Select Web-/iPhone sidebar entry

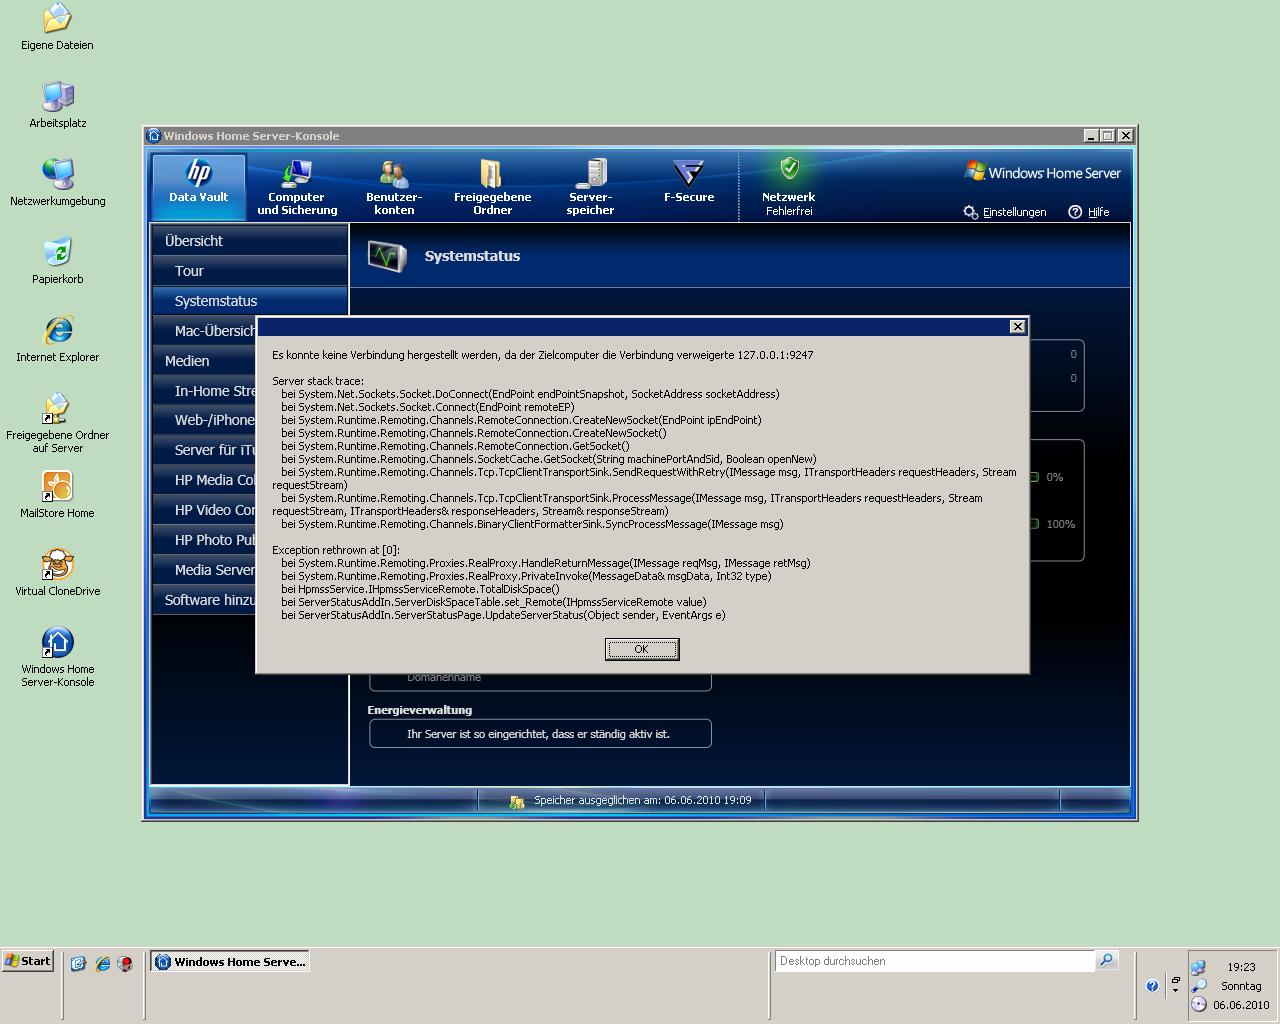click(204, 420)
